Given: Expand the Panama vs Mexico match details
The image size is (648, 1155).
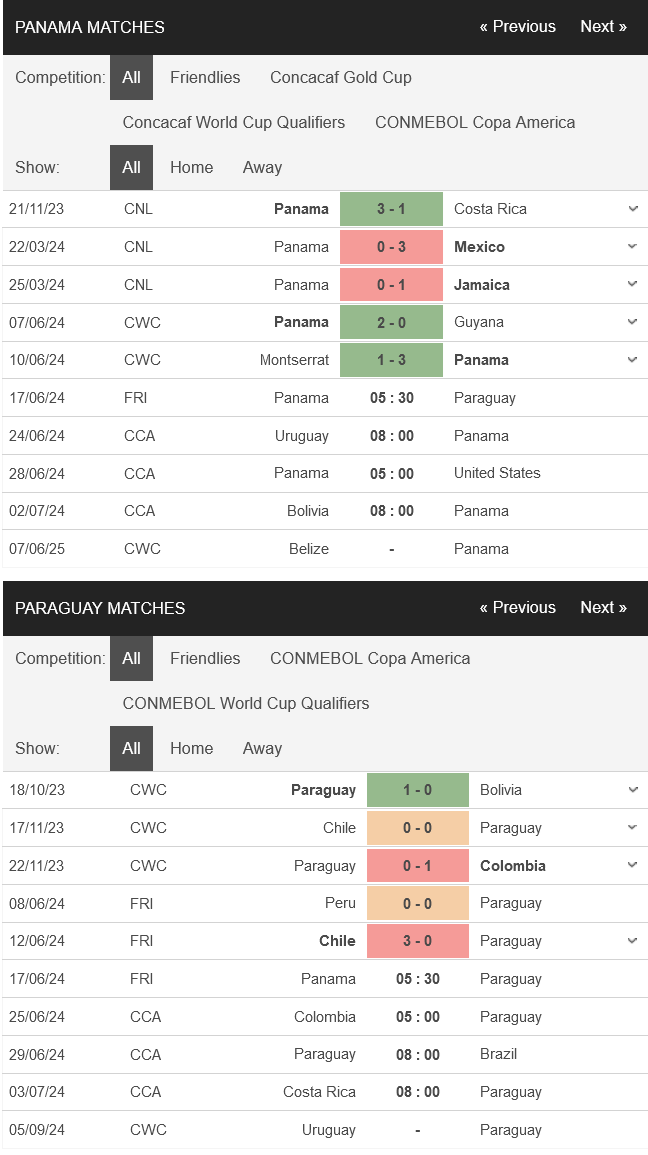Looking at the screenshot, I should coord(632,247).
